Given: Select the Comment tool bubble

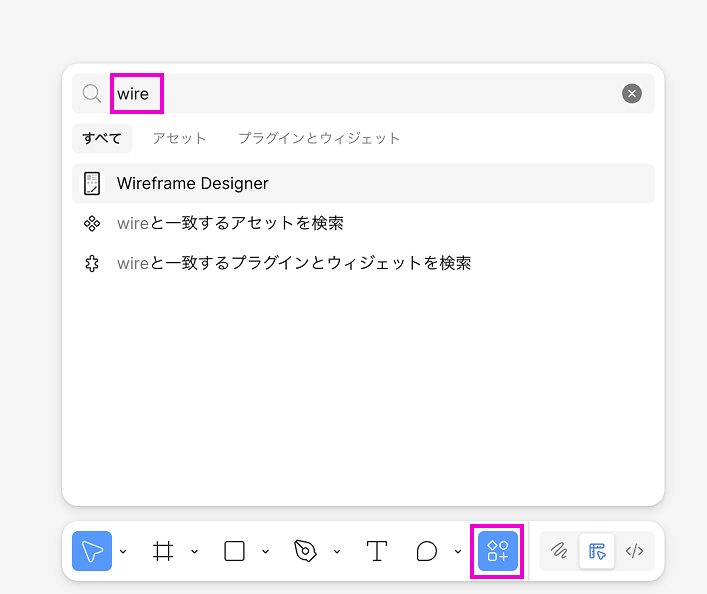Looking at the screenshot, I should tap(427, 551).
